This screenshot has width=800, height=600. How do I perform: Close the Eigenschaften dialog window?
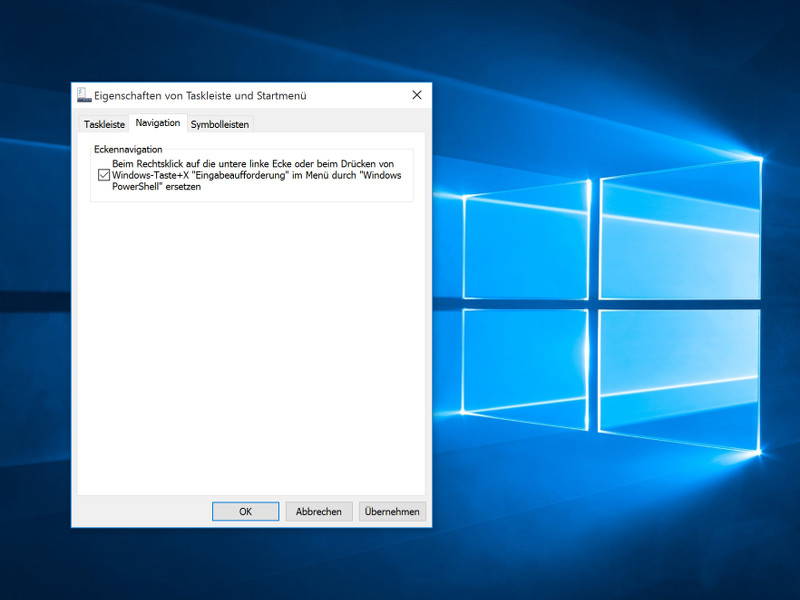tap(417, 95)
